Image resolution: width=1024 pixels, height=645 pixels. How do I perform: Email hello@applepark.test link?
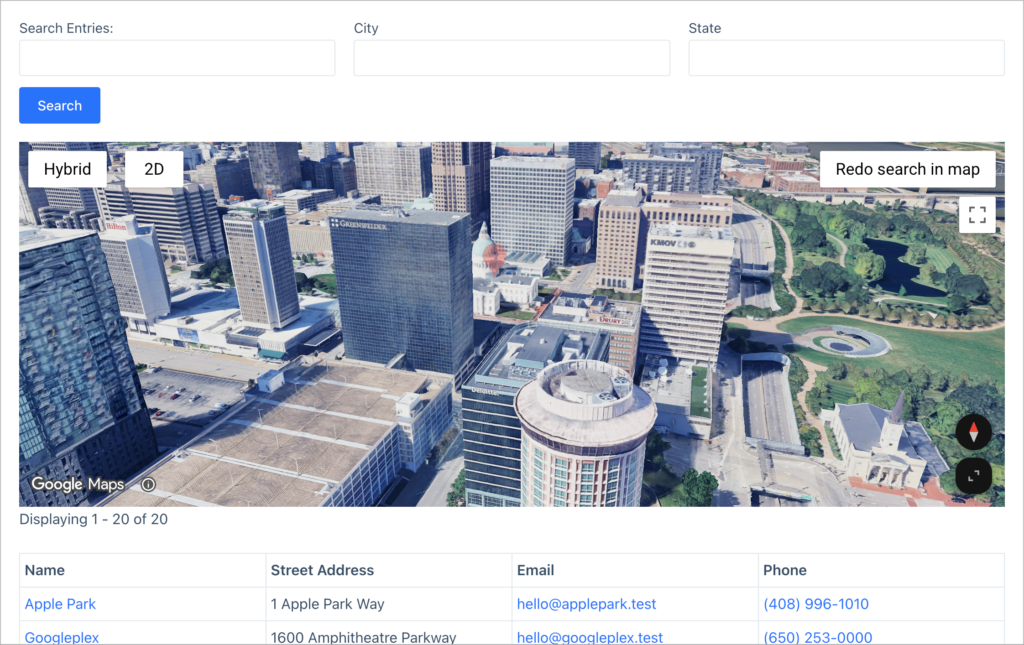(x=586, y=604)
